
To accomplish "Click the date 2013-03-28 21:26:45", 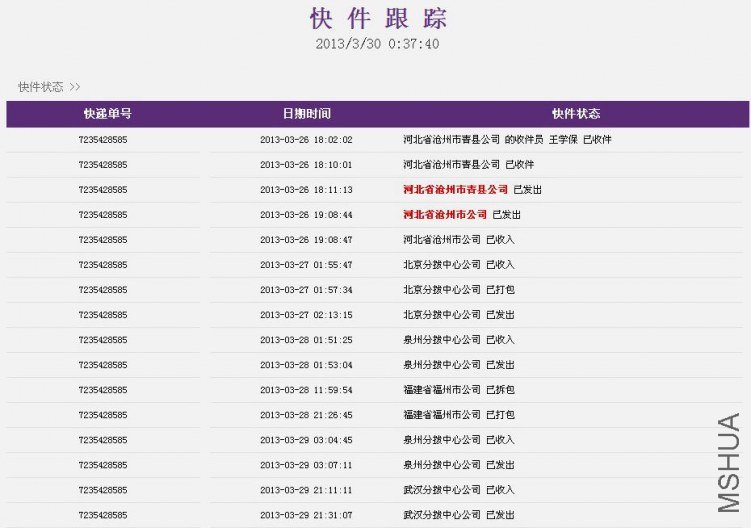I will [x=306, y=415].
